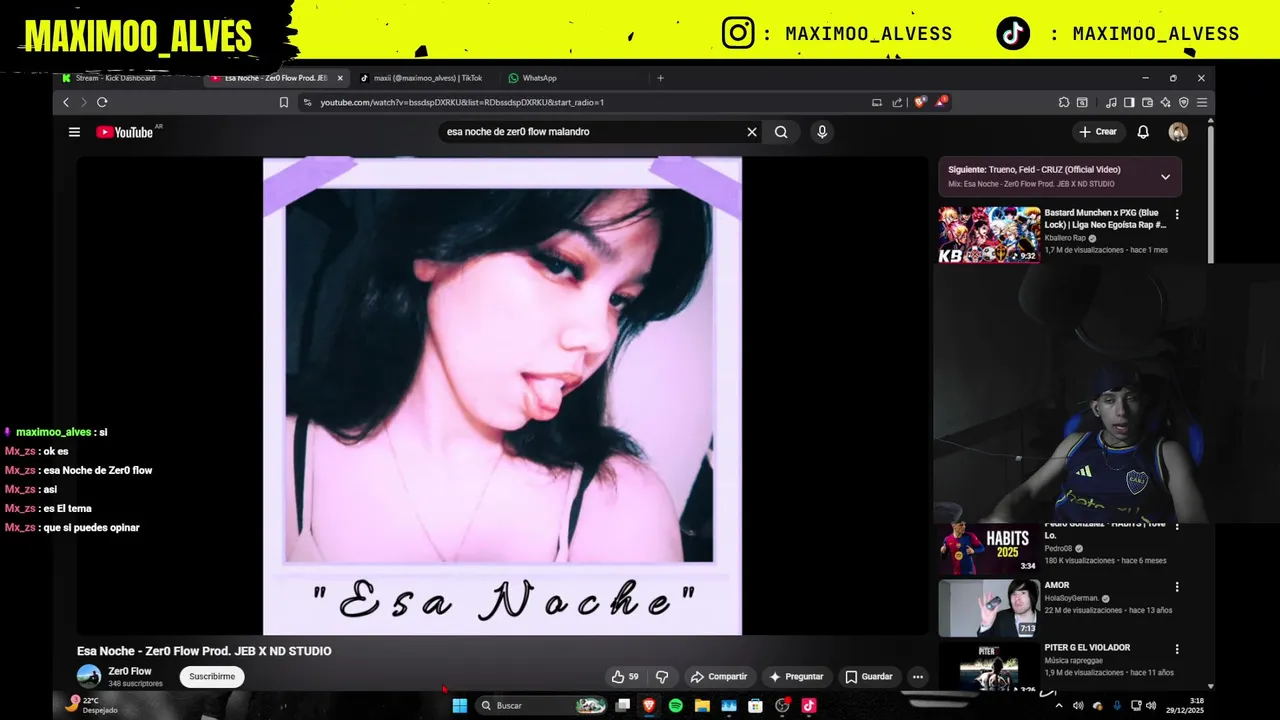Expand the Siguiente mix playlist panel
1280x720 pixels.
[x=1165, y=177]
